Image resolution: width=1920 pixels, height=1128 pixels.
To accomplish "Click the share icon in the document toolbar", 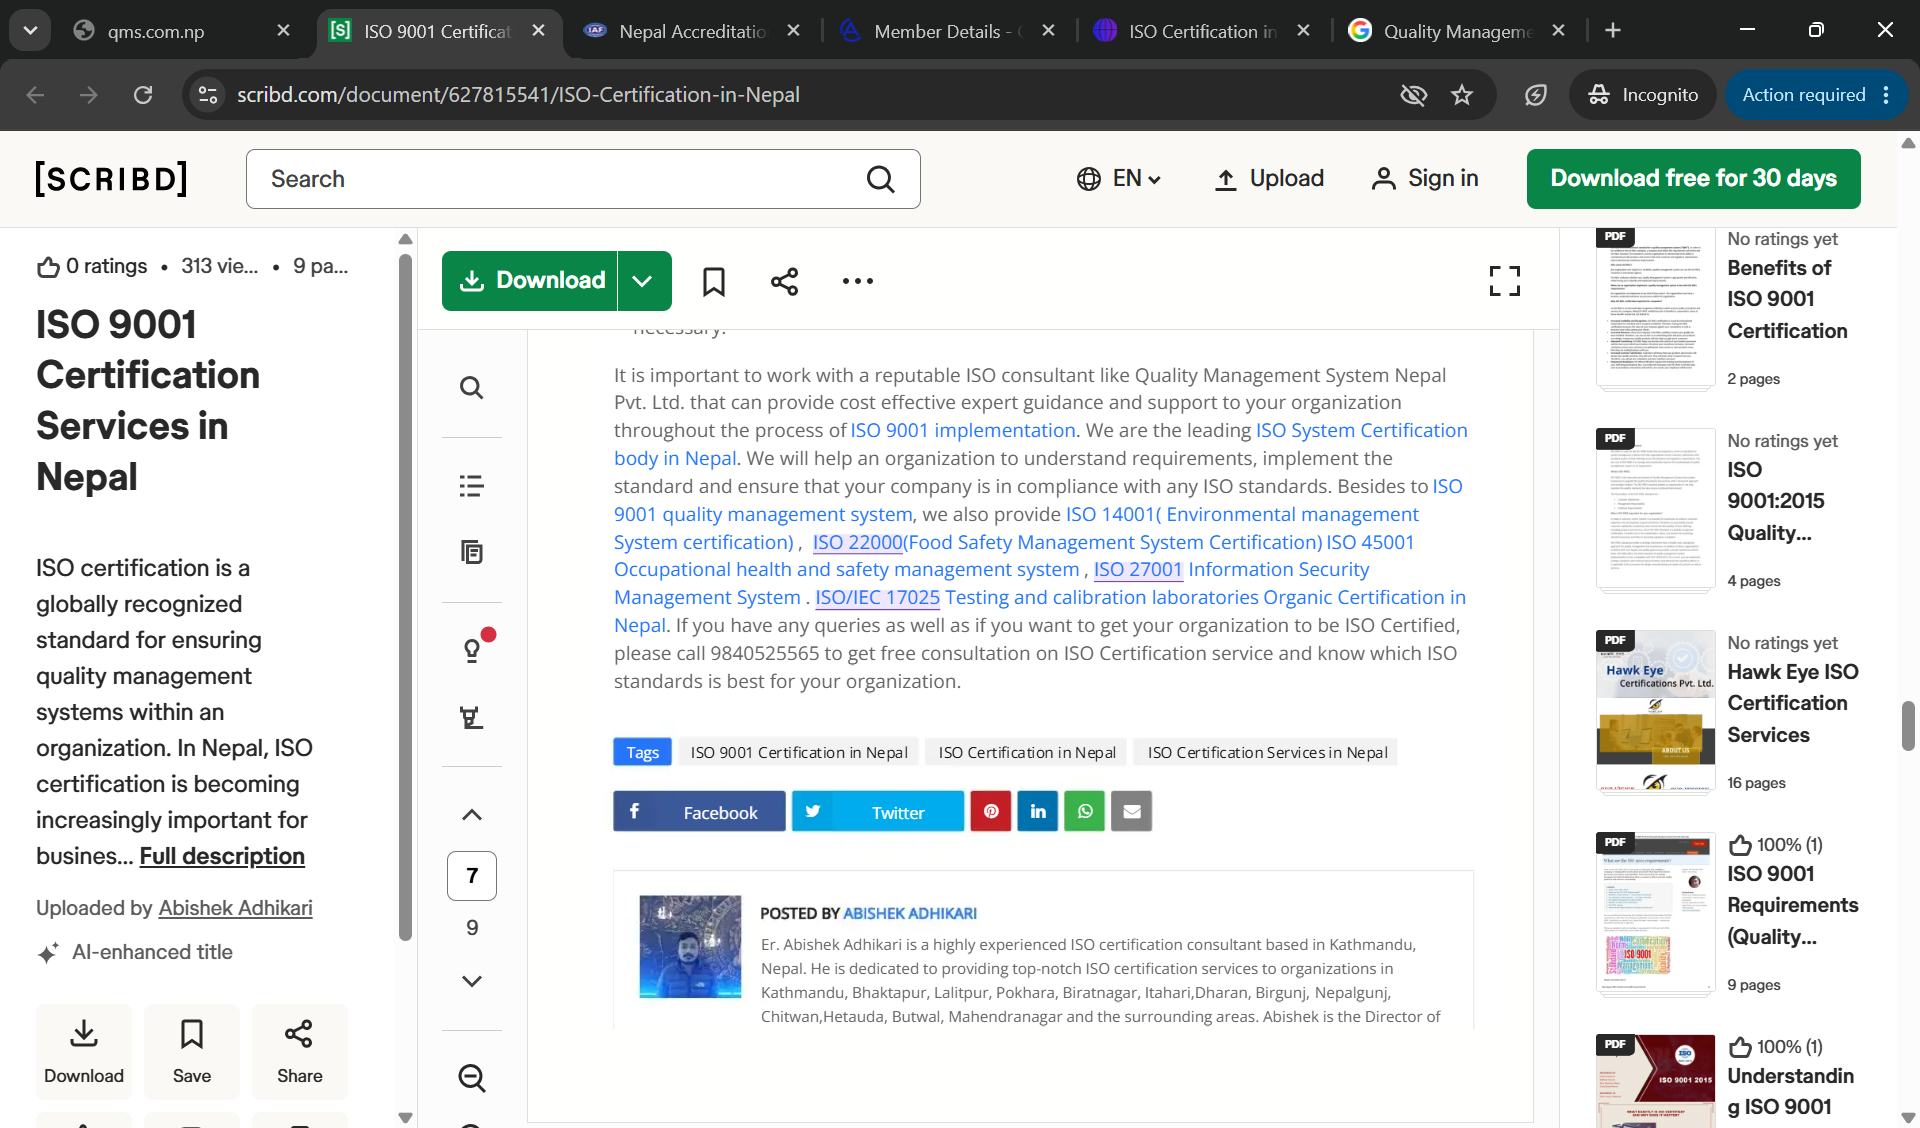I will 785,281.
